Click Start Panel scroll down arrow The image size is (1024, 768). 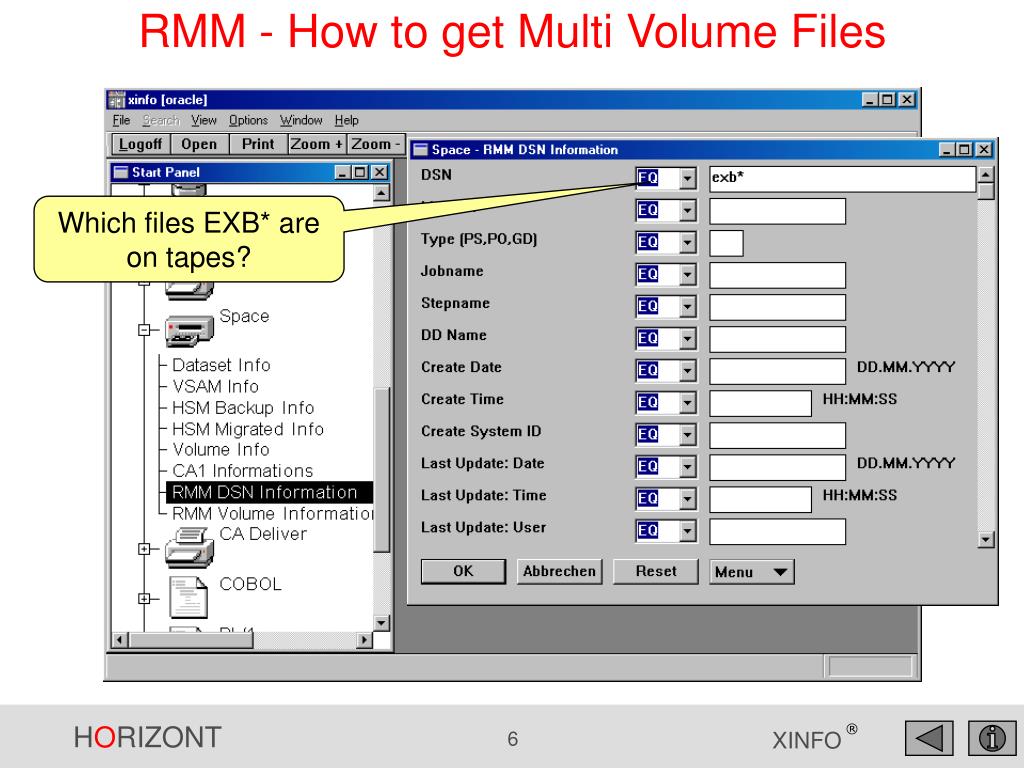(x=381, y=623)
